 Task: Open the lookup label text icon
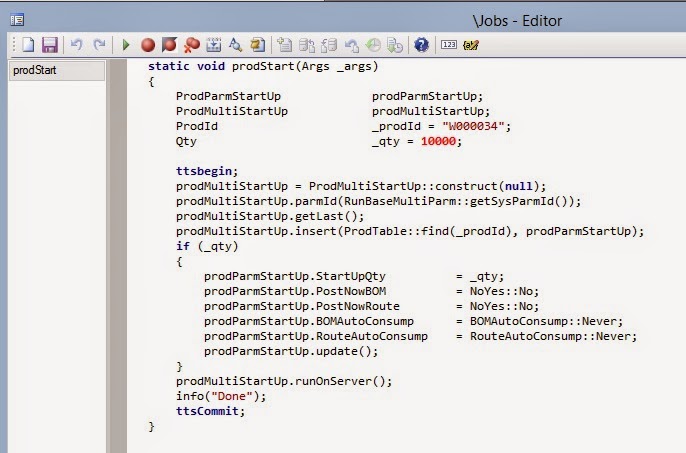click(x=258, y=45)
